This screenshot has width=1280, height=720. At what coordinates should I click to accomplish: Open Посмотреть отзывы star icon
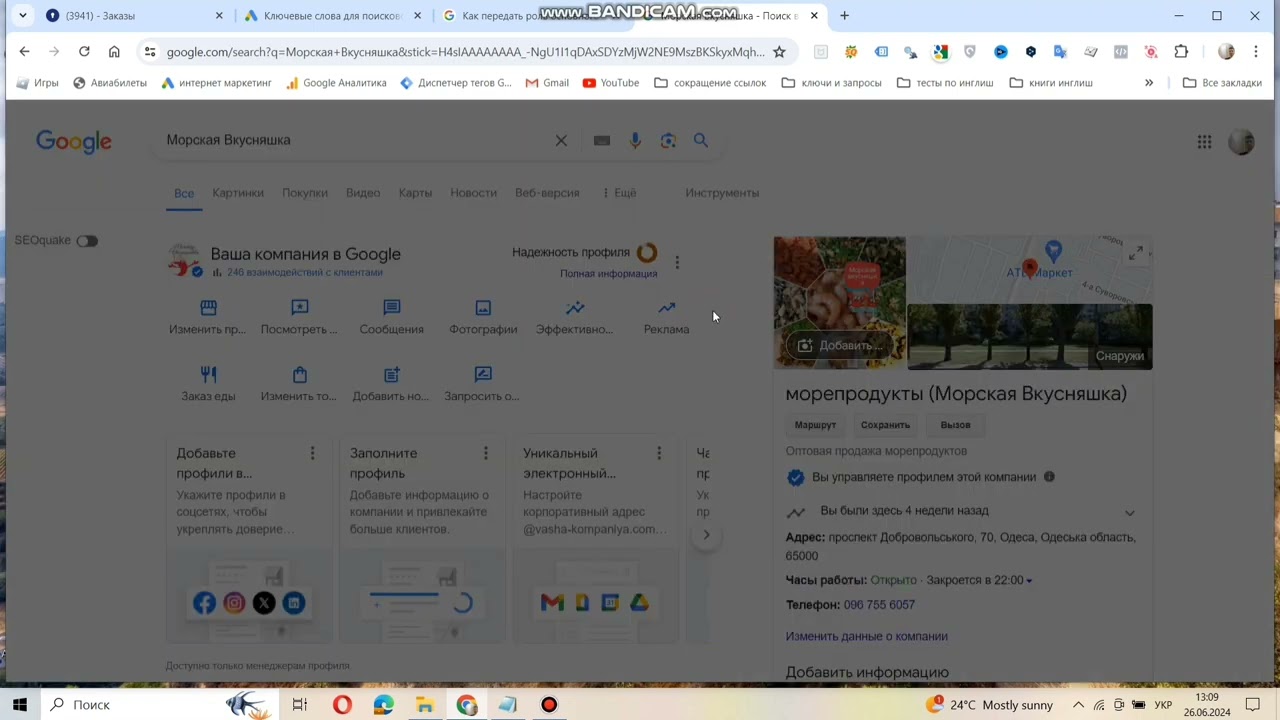point(300,308)
